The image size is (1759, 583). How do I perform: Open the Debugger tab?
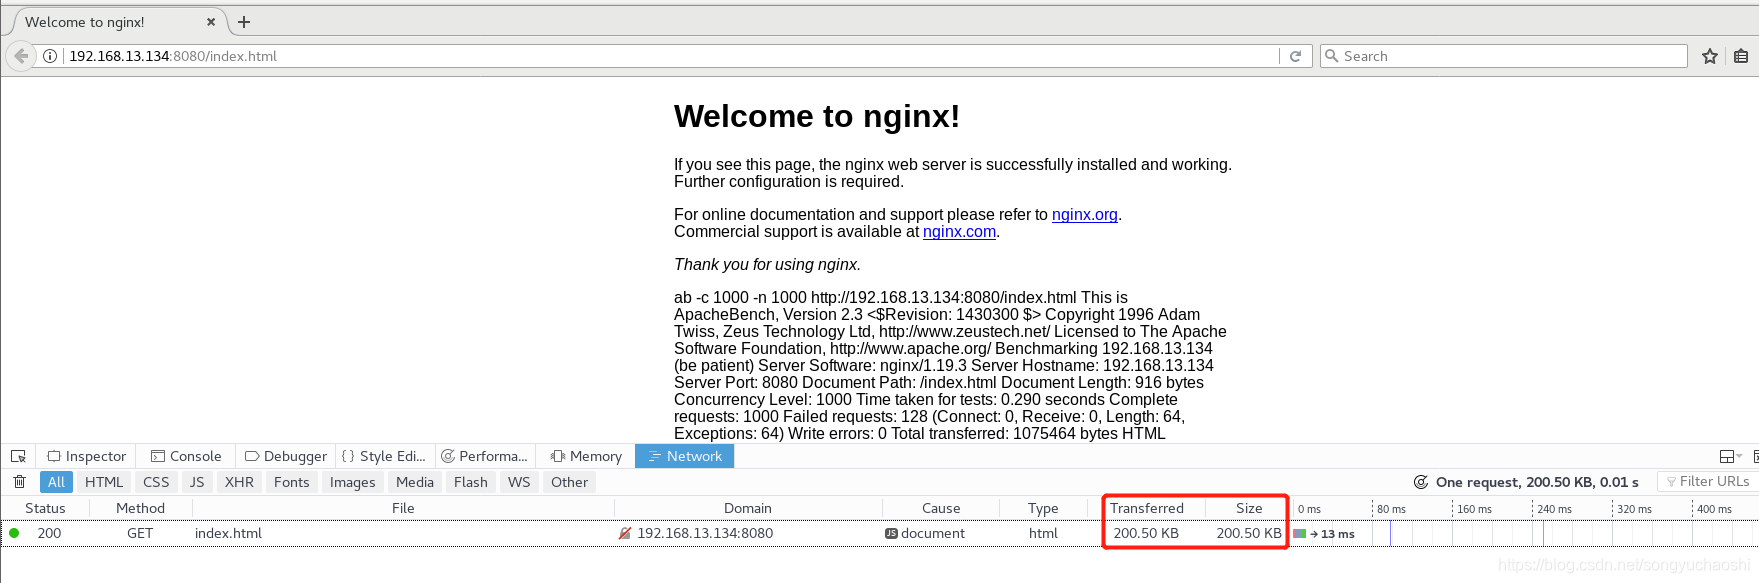click(x=286, y=456)
